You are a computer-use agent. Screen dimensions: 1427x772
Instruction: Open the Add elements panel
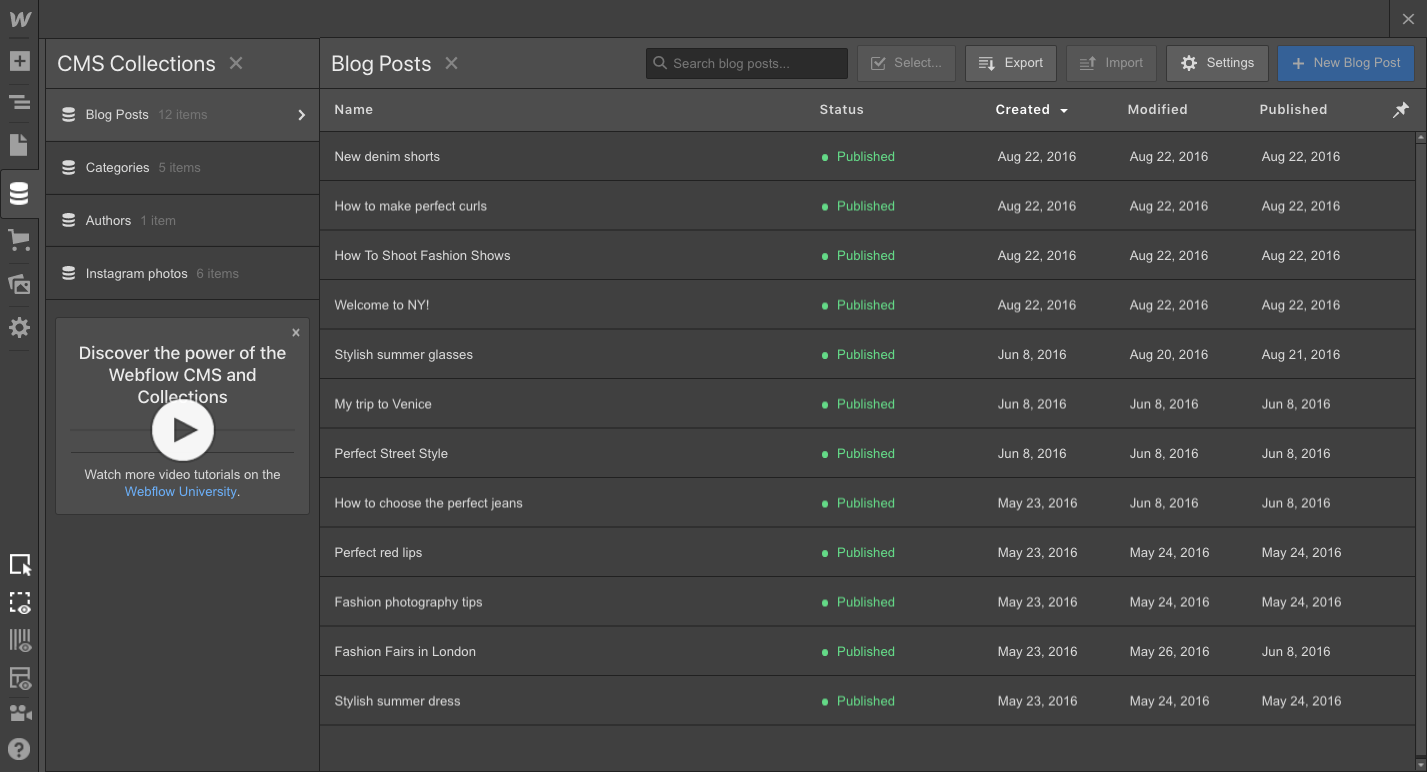tap(19, 61)
